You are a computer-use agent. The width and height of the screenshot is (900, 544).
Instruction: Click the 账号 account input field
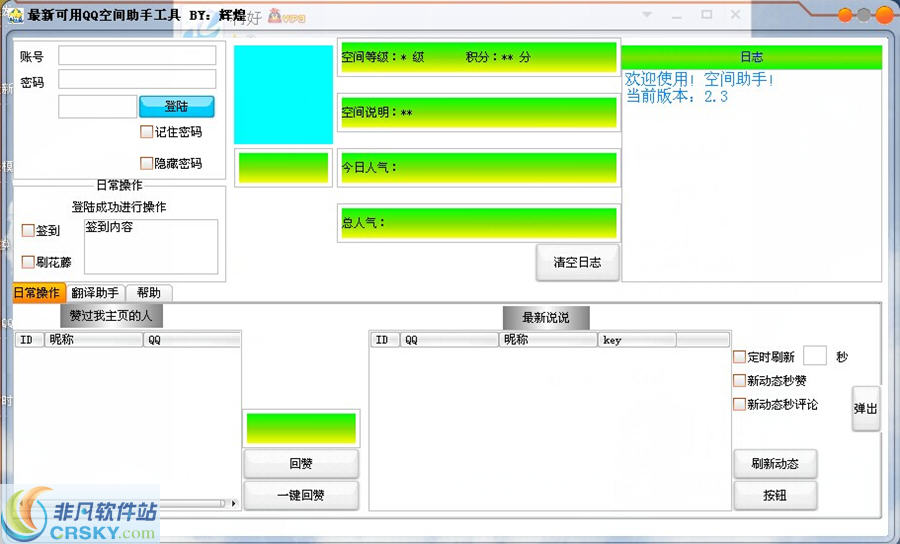137,56
